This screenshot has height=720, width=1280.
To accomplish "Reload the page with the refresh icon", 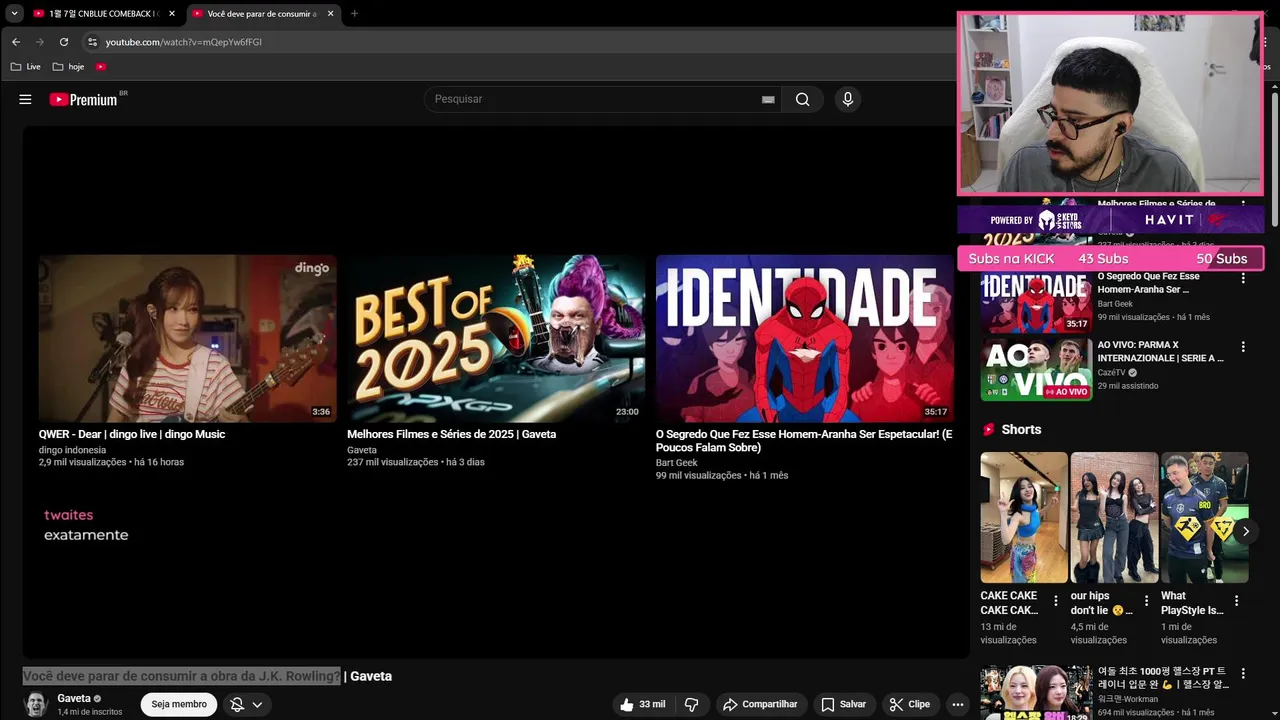I will (64, 42).
